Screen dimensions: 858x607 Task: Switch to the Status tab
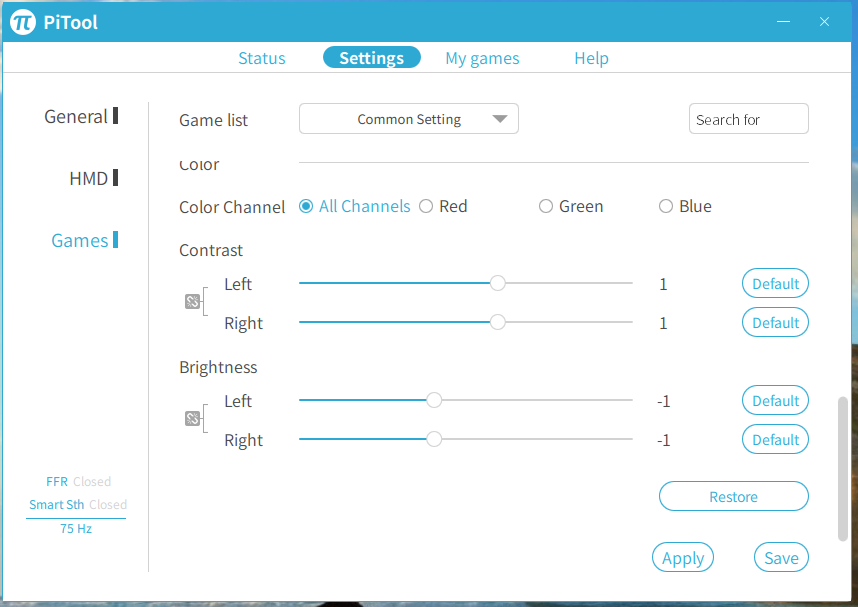[x=262, y=58]
